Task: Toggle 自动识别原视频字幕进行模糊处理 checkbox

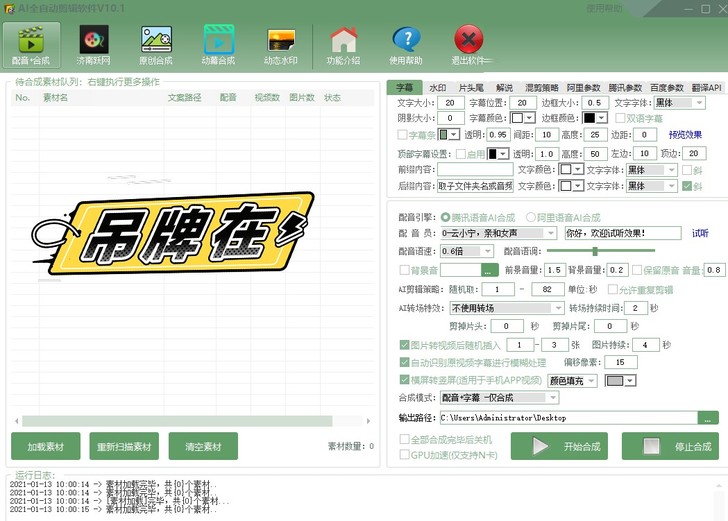Action: click(404, 362)
